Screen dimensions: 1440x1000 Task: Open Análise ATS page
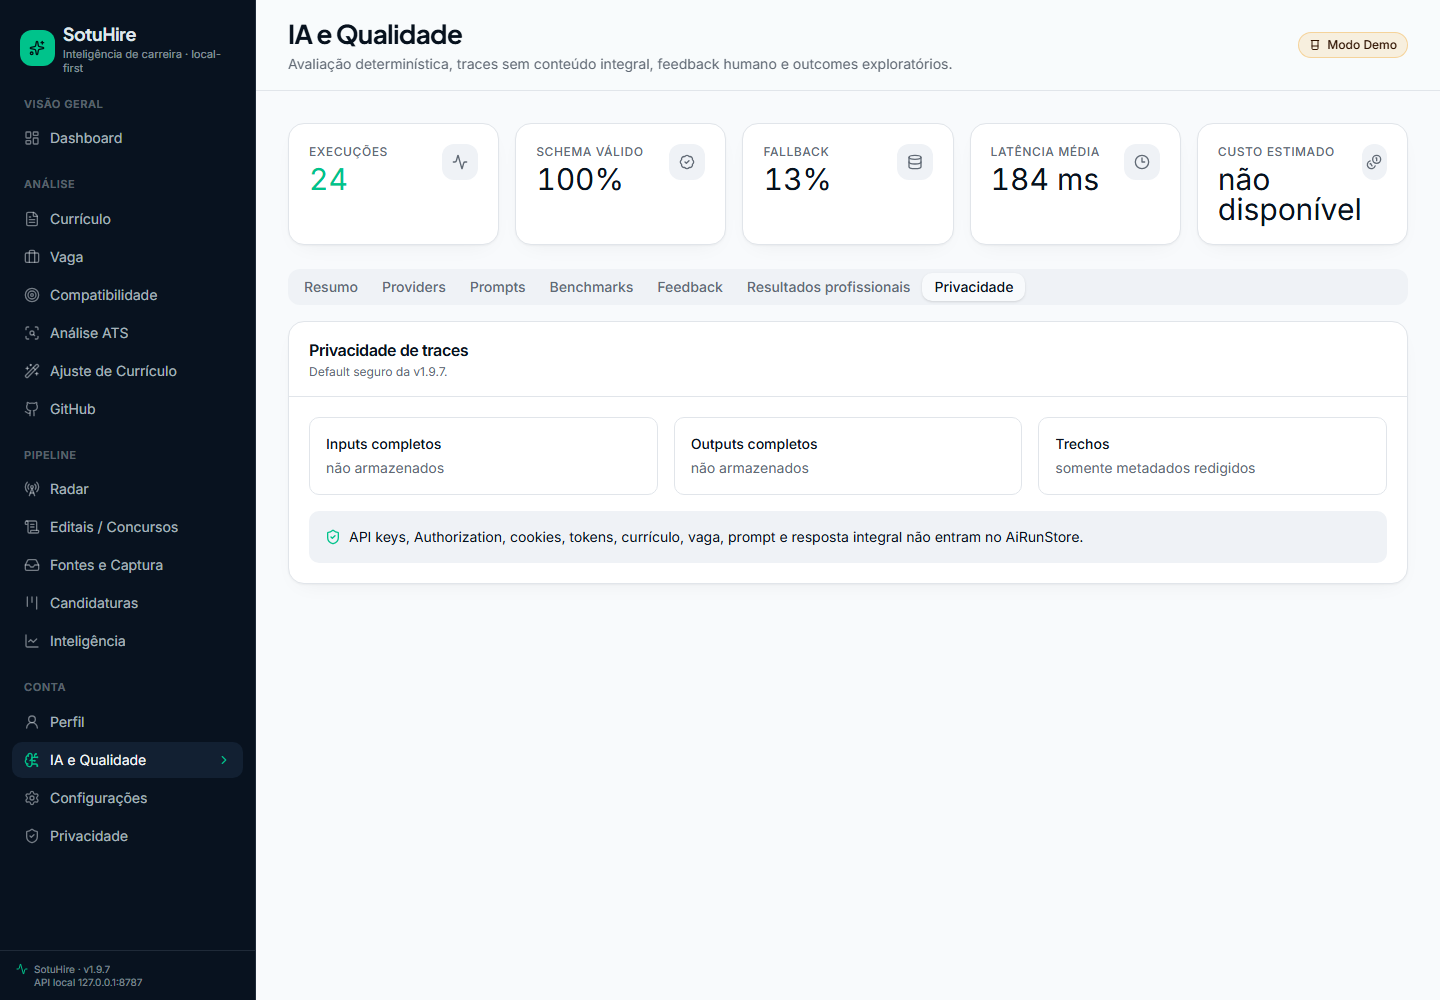coord(127,333)
